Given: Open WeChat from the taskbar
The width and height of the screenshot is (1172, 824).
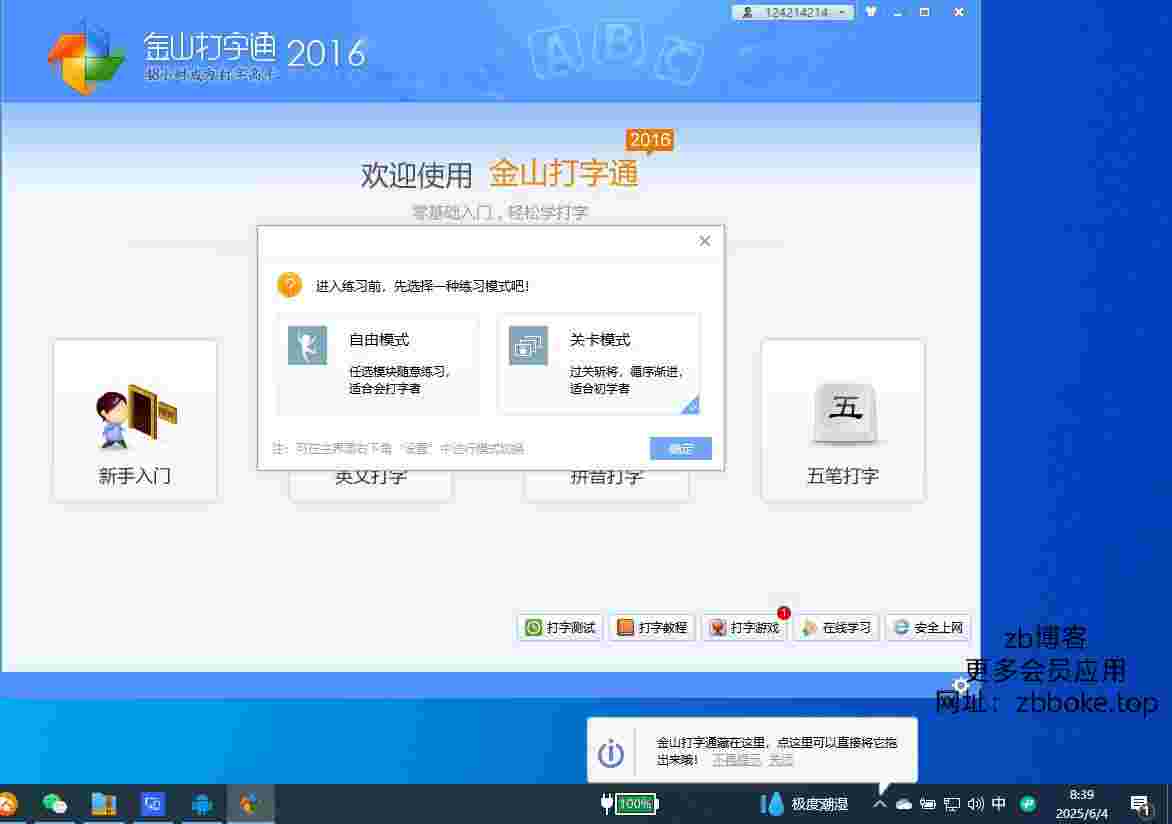Looking at the screenshot, I should (x=55, y=804).
